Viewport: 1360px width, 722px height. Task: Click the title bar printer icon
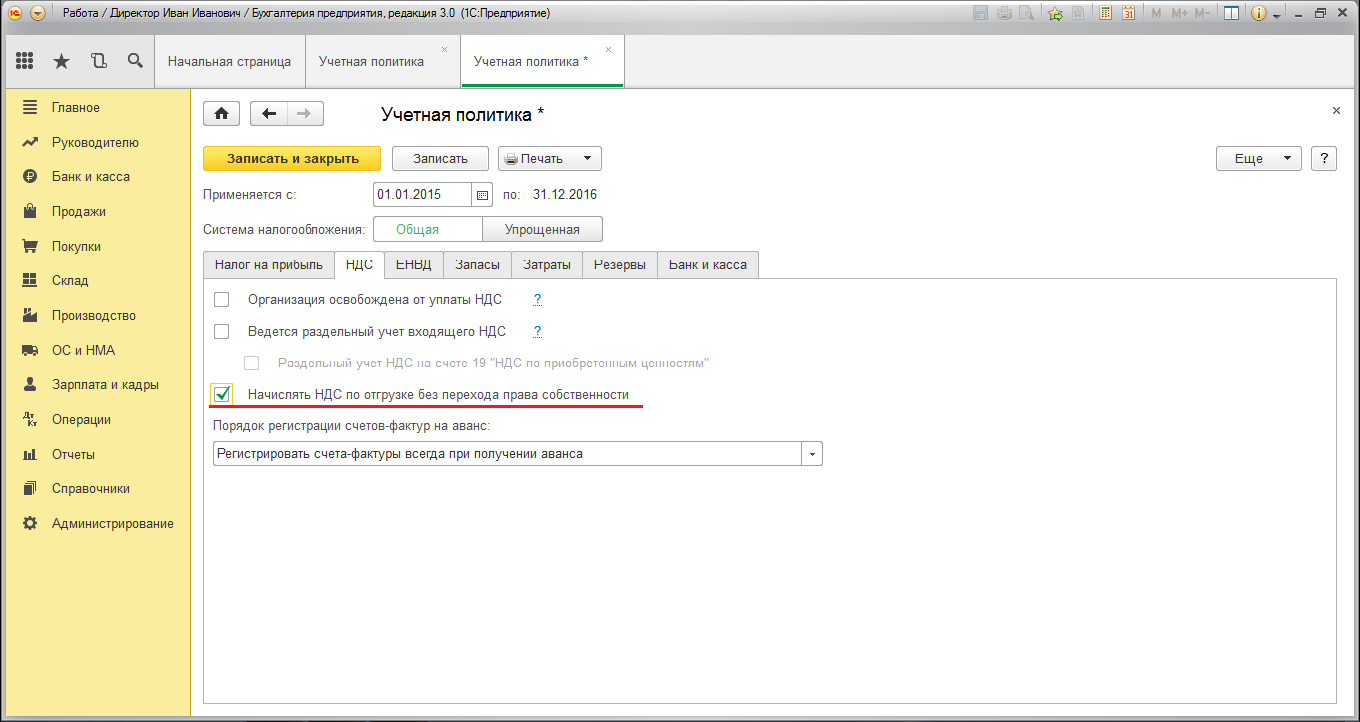[x=1003, y=14]
